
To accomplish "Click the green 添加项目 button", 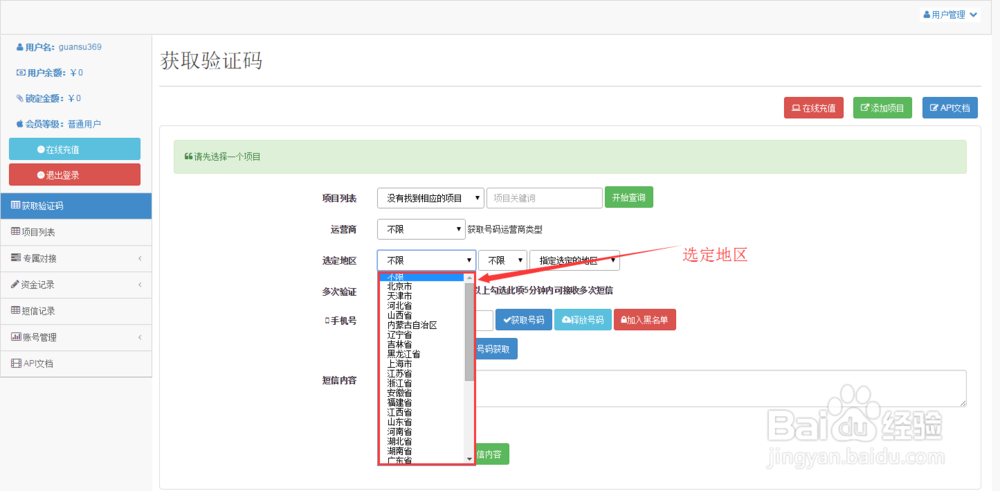I will [x=883, y=108].
